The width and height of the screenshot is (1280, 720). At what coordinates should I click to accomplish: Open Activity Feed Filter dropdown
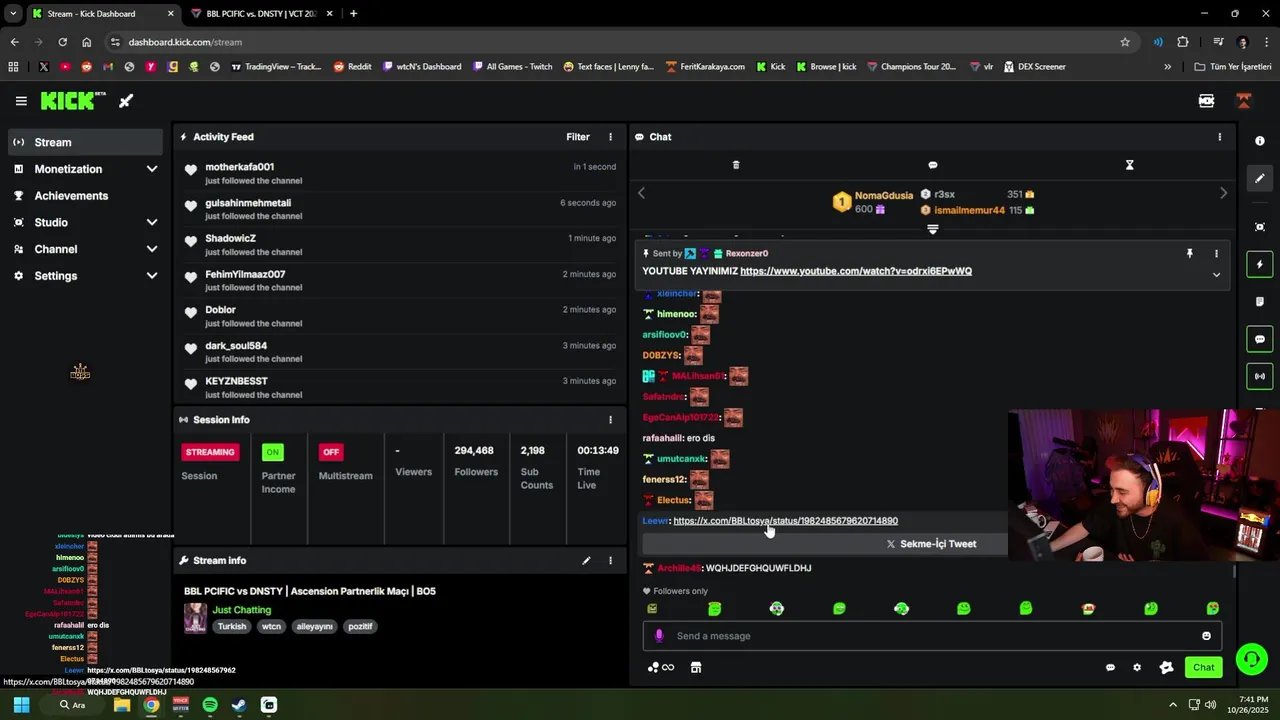(578, 137)
